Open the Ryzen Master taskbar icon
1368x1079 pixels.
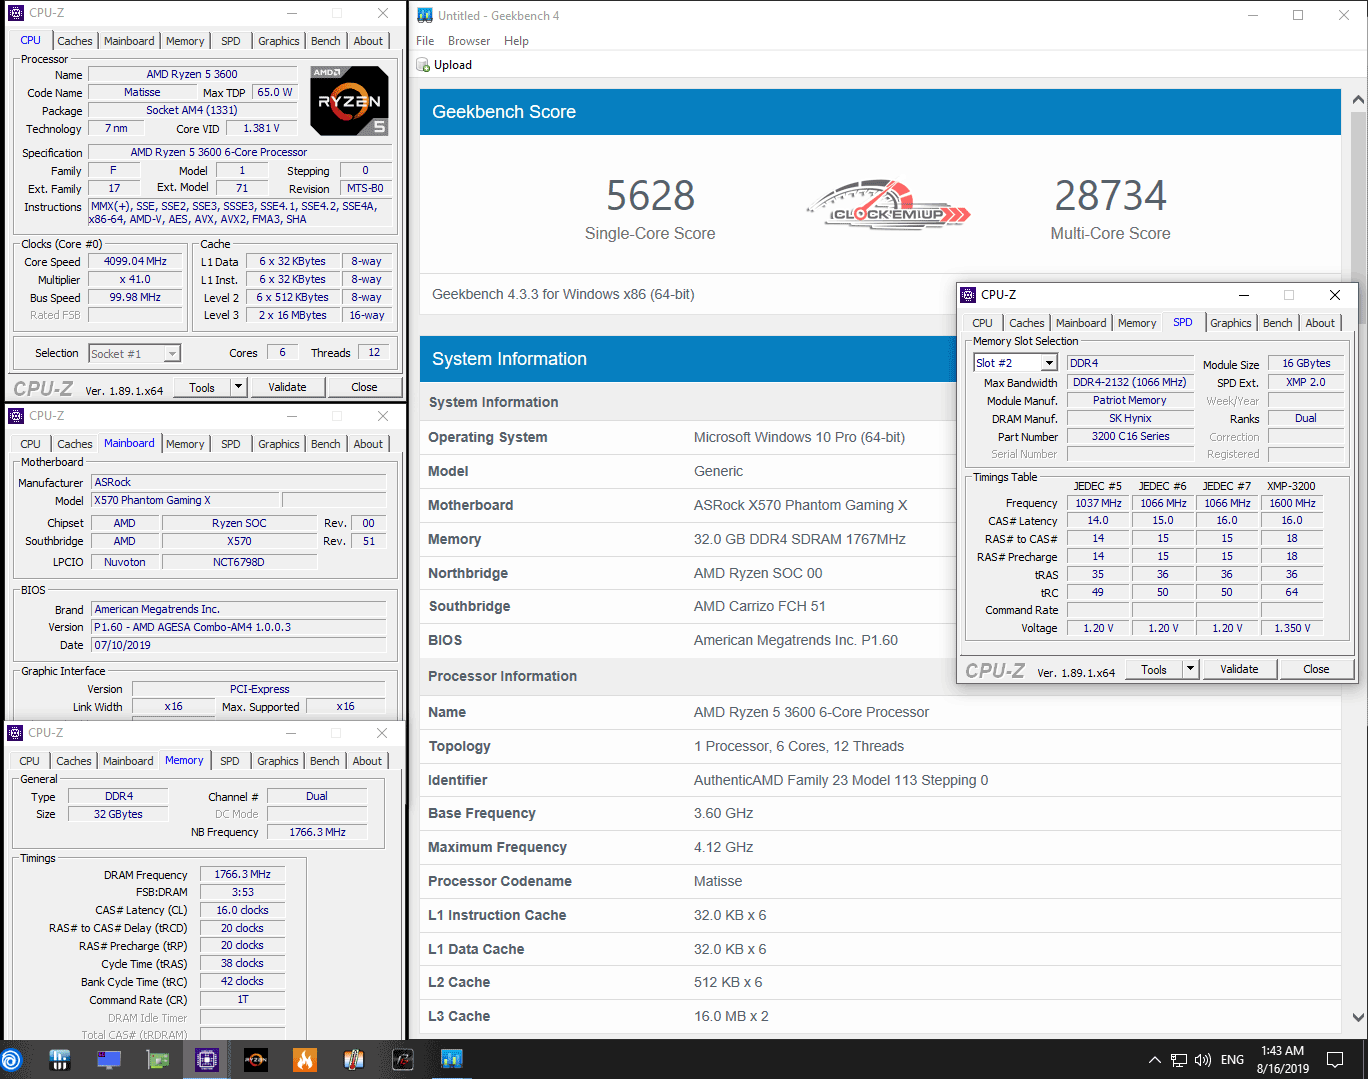click(256, 1059)
